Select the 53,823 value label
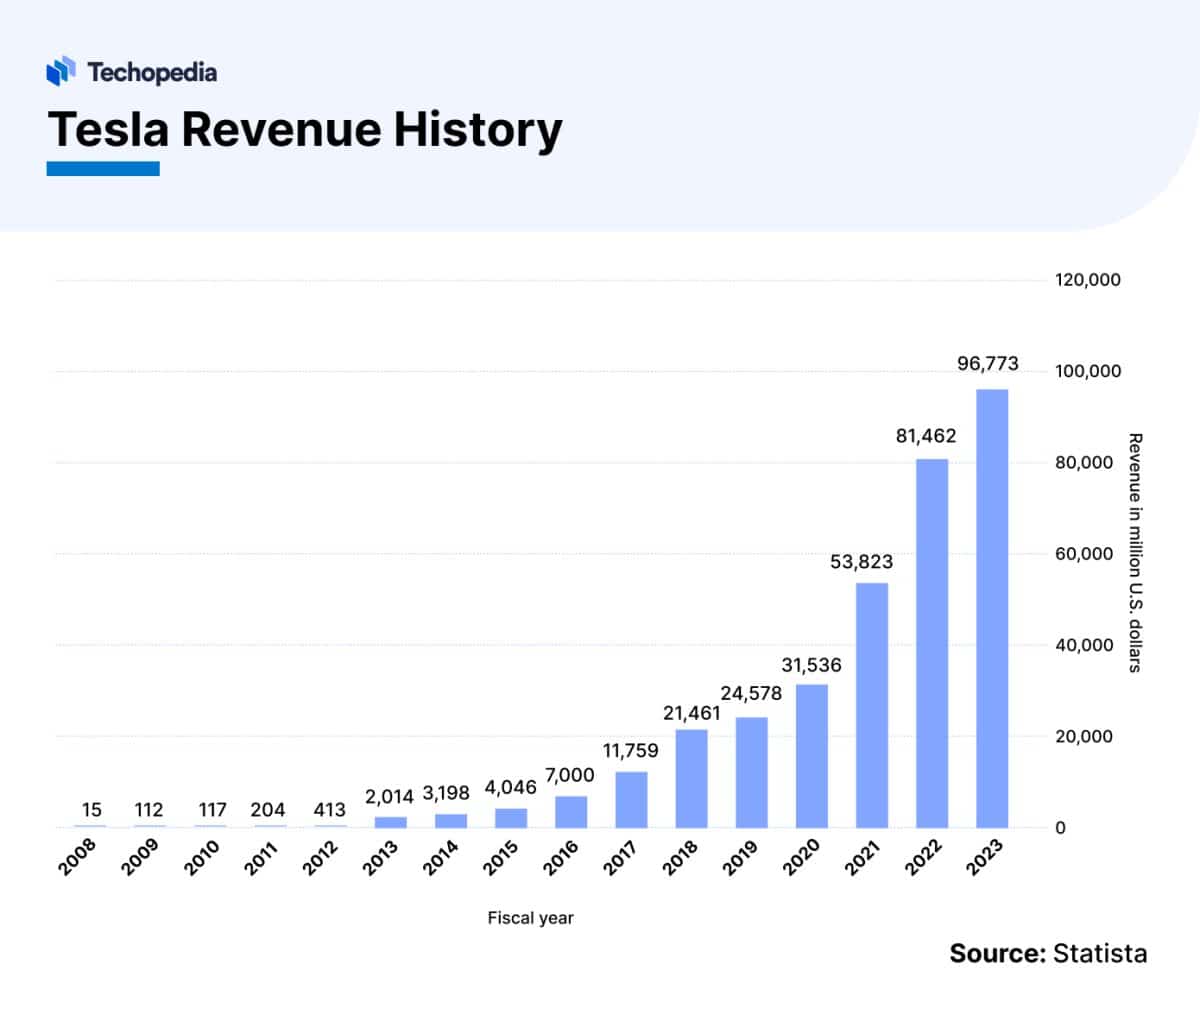The width and height of the screenshot is (1200, 1015). (x=861, y=562)
